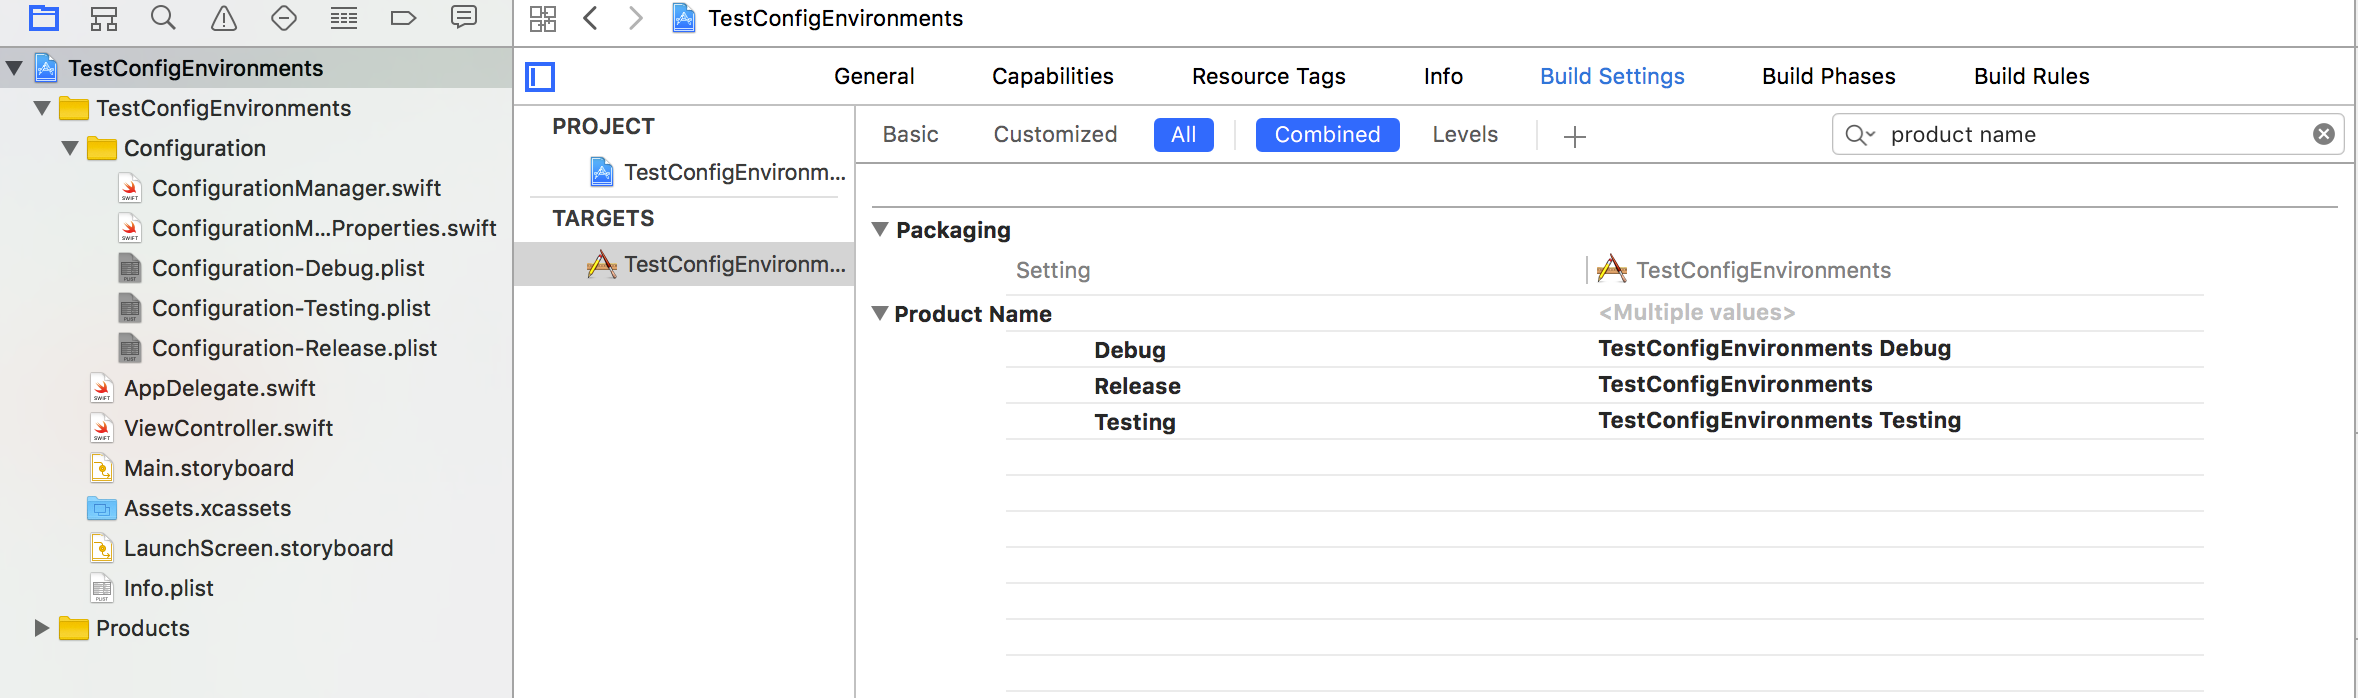Show Customized build settings
The image size is (2358, 698).
pyautogui.click(x=1055, y=134)
